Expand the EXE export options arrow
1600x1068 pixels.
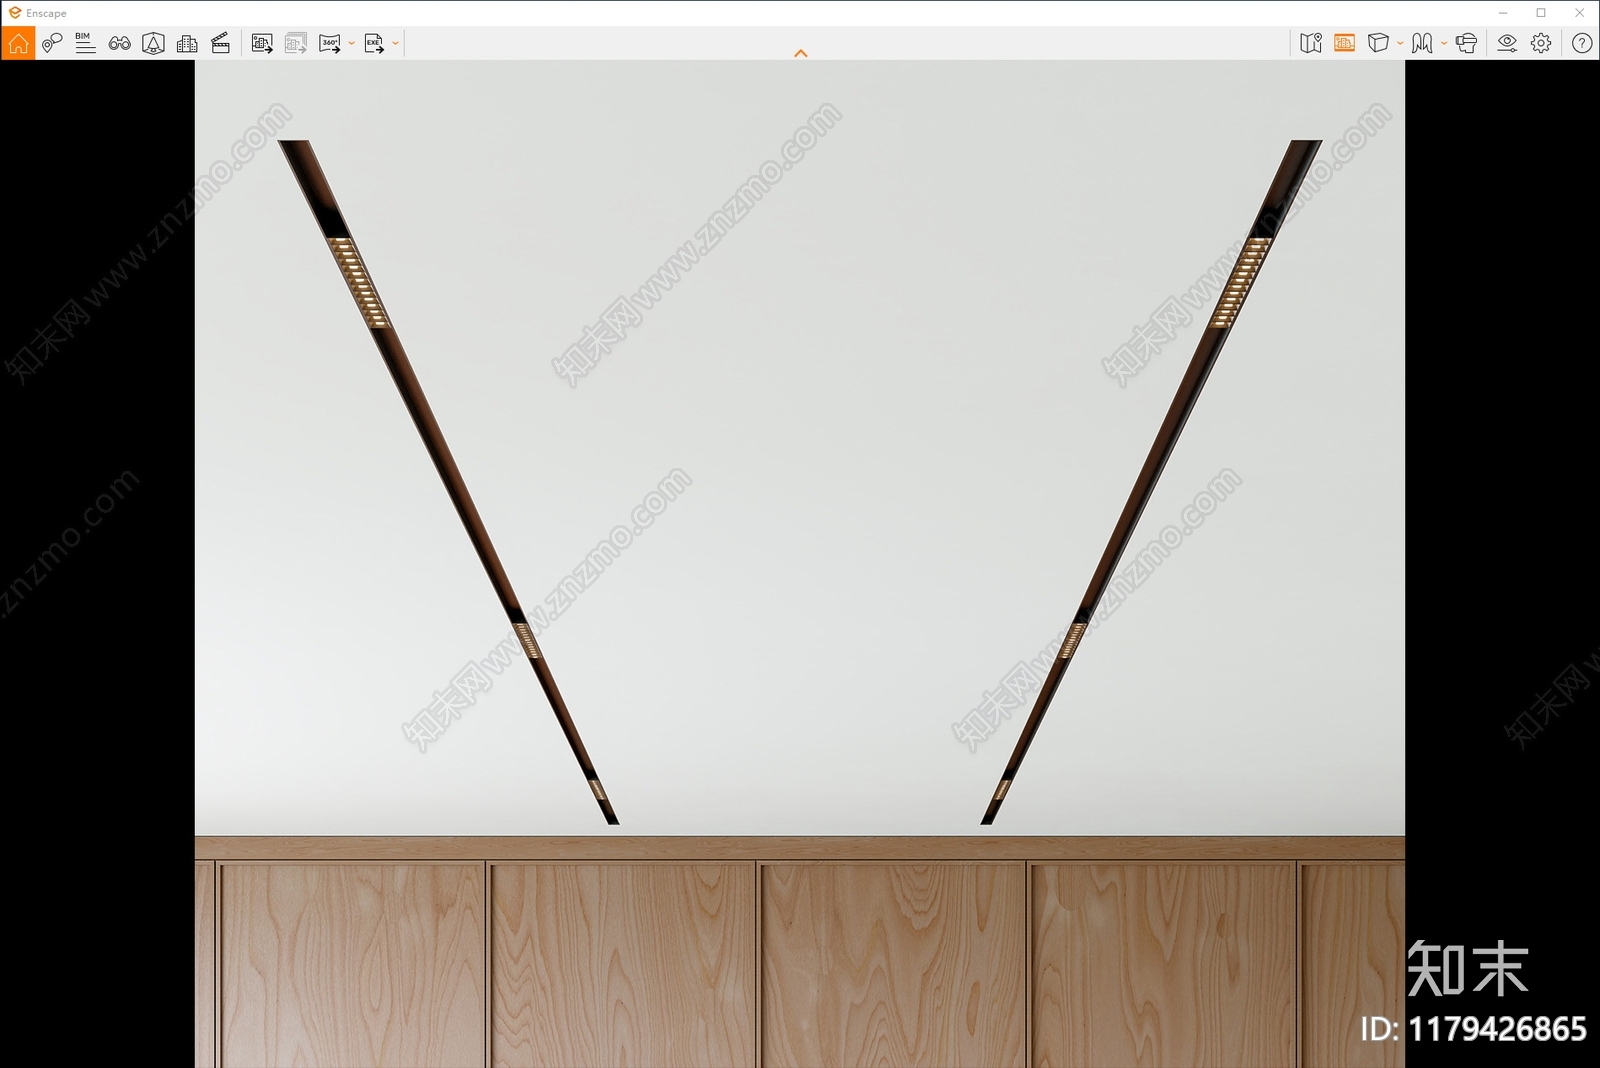[395, 43]
